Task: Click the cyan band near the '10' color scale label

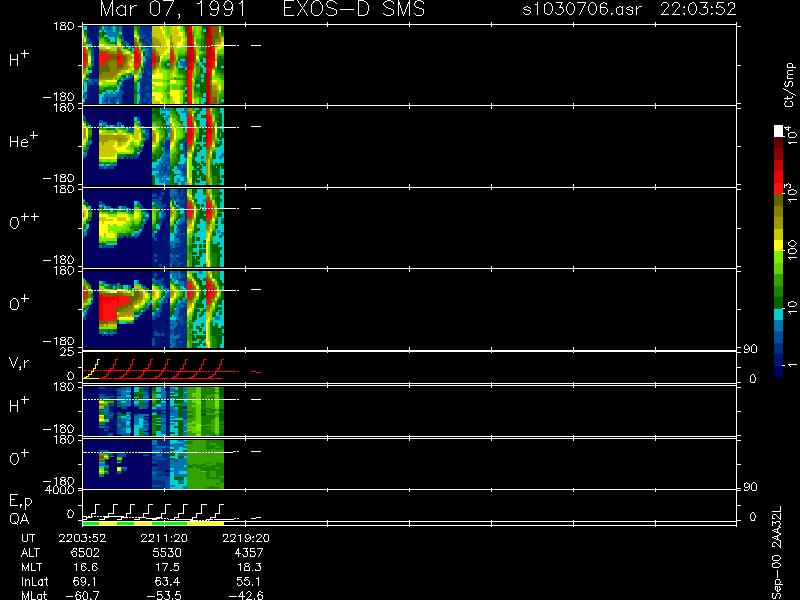Action: click(779, 314)
